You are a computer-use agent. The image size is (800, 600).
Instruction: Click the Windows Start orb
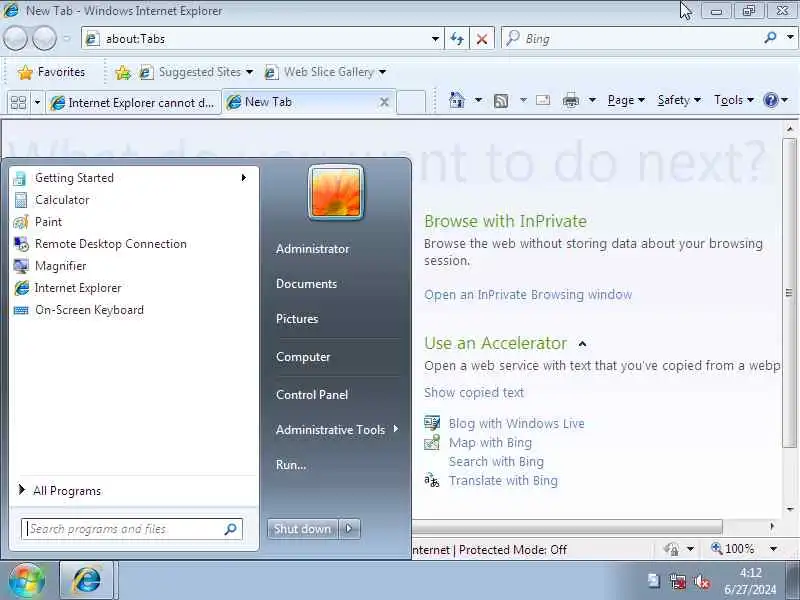click(26, 580)
